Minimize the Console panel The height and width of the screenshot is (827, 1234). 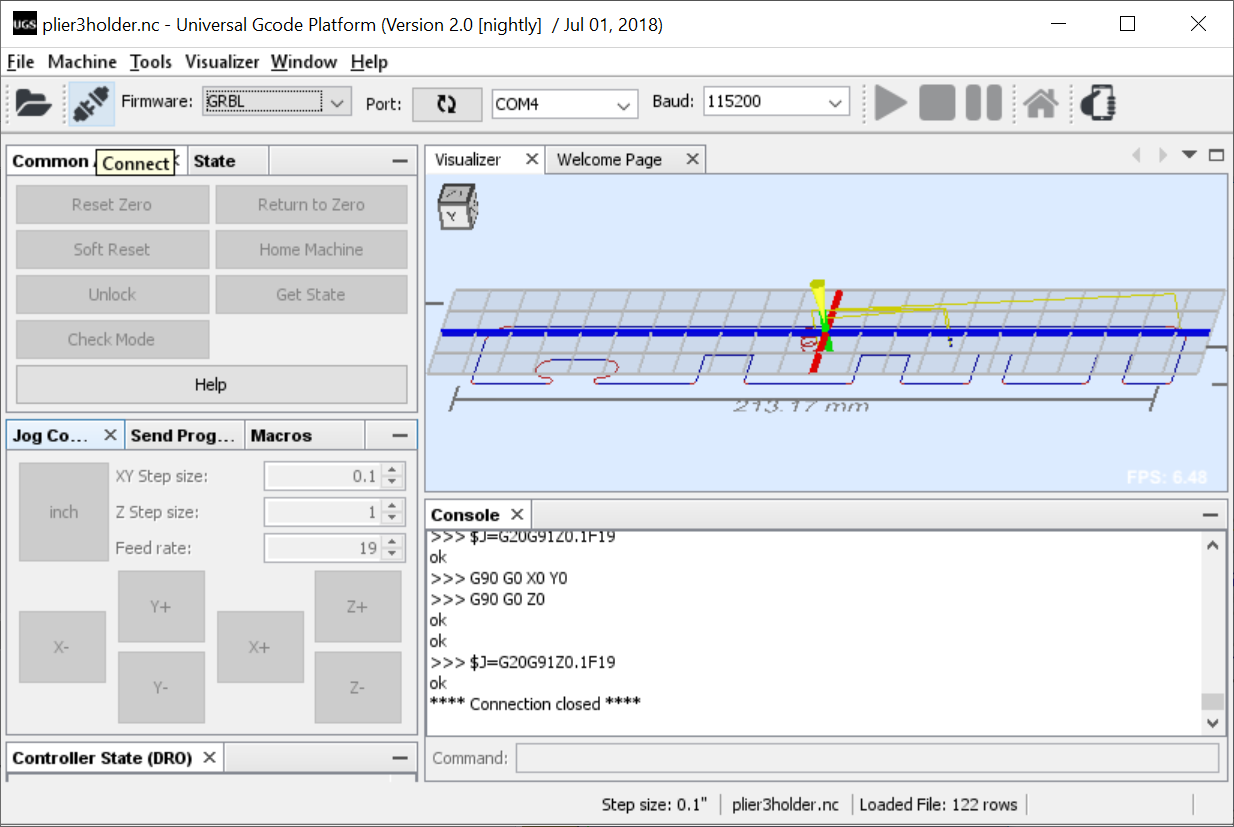pyautogui.click(x=1209, y=514)
